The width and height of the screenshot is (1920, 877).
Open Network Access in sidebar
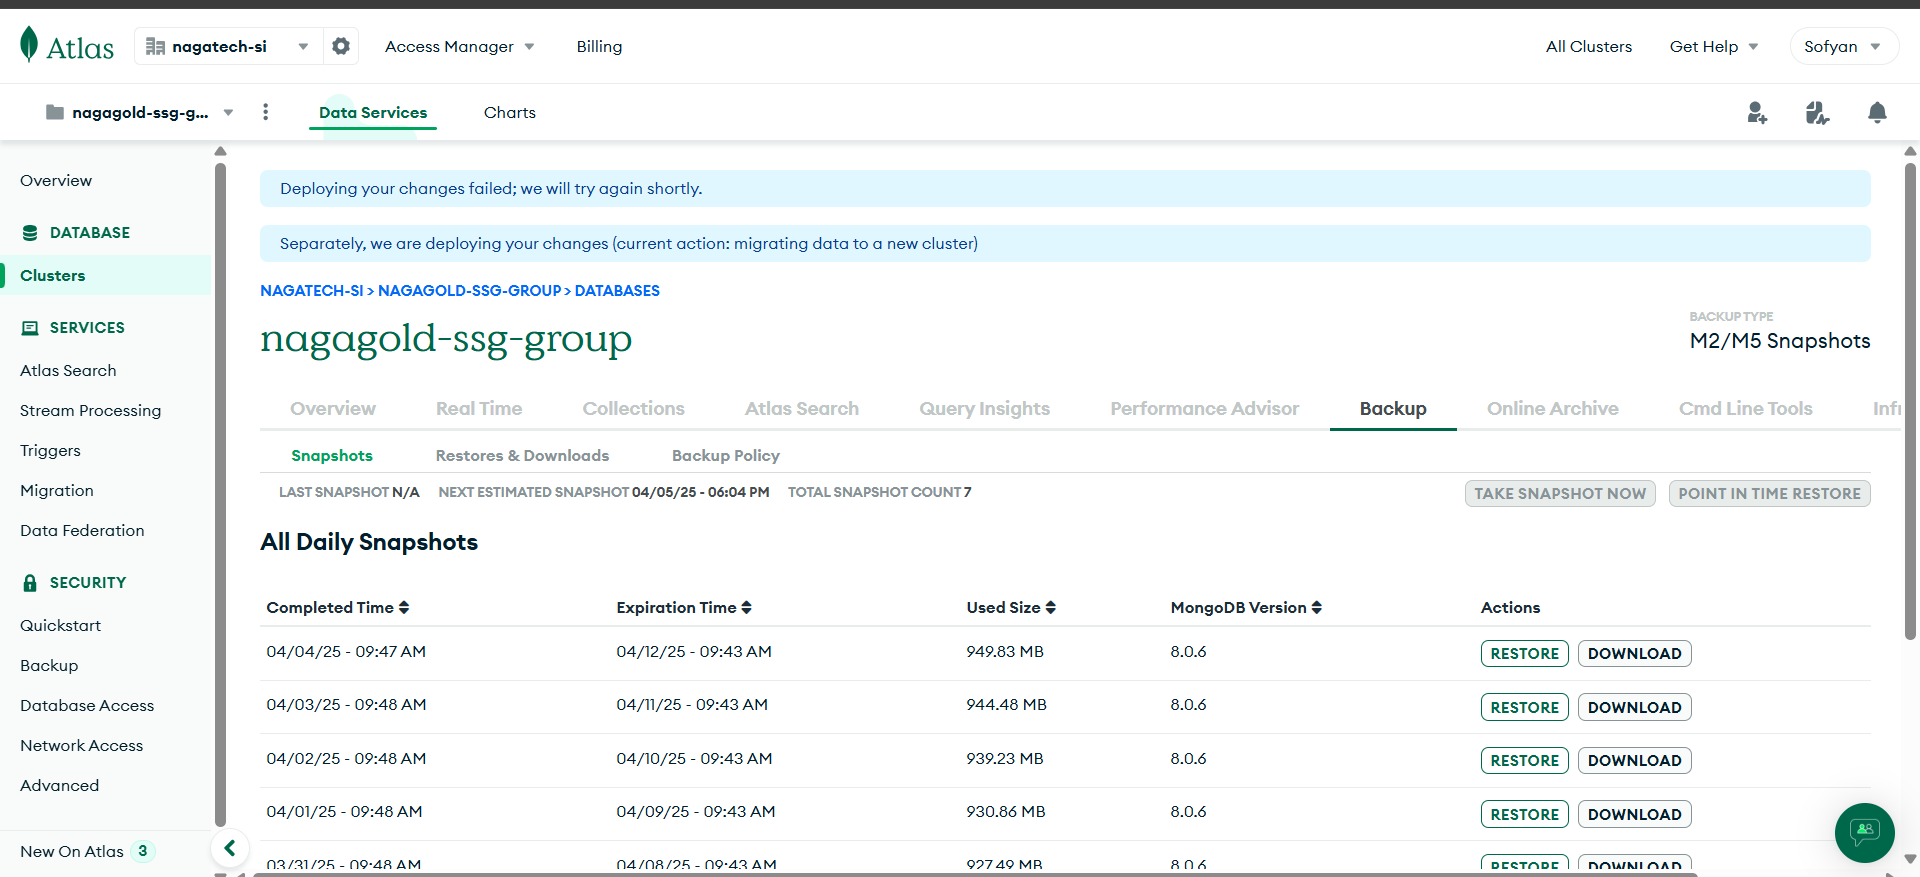pyautogui.click(x=81, y=745)
